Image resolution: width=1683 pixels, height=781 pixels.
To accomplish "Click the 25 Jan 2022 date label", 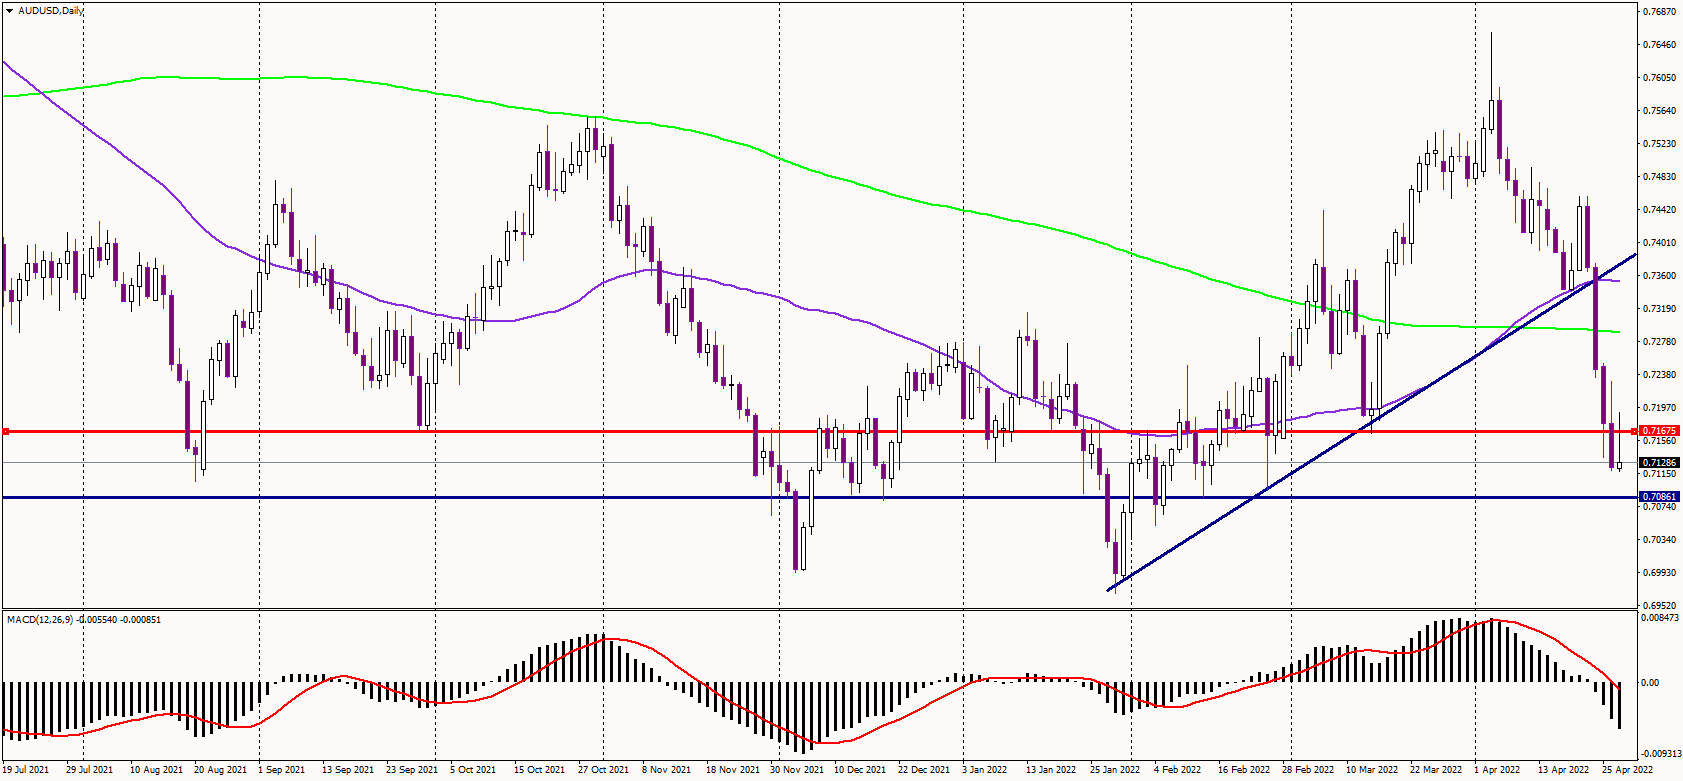I will point(1115,770).
